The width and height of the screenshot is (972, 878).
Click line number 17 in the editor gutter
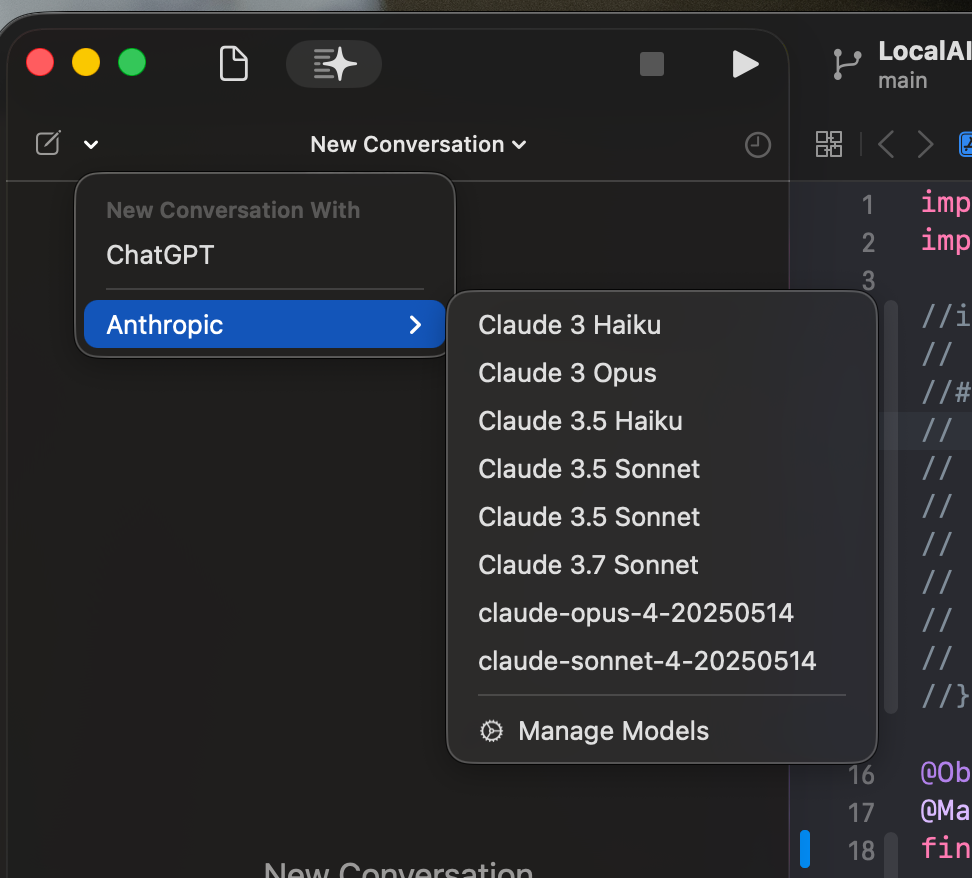pyautogui.click(x=861, y=813)
